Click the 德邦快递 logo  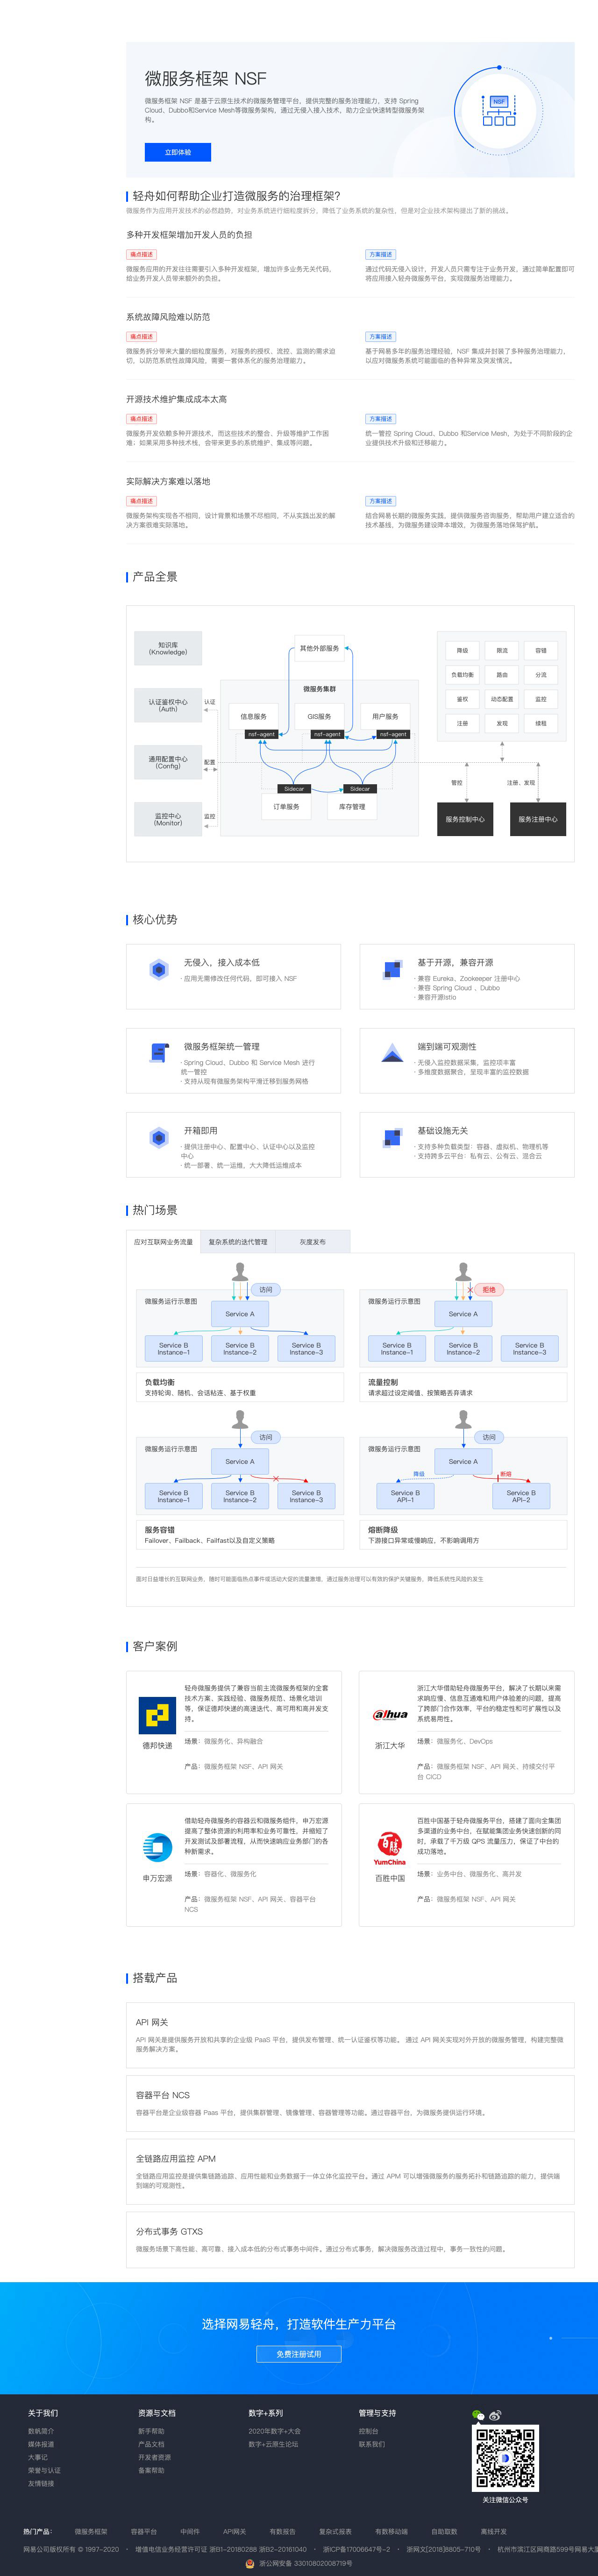157,1715
